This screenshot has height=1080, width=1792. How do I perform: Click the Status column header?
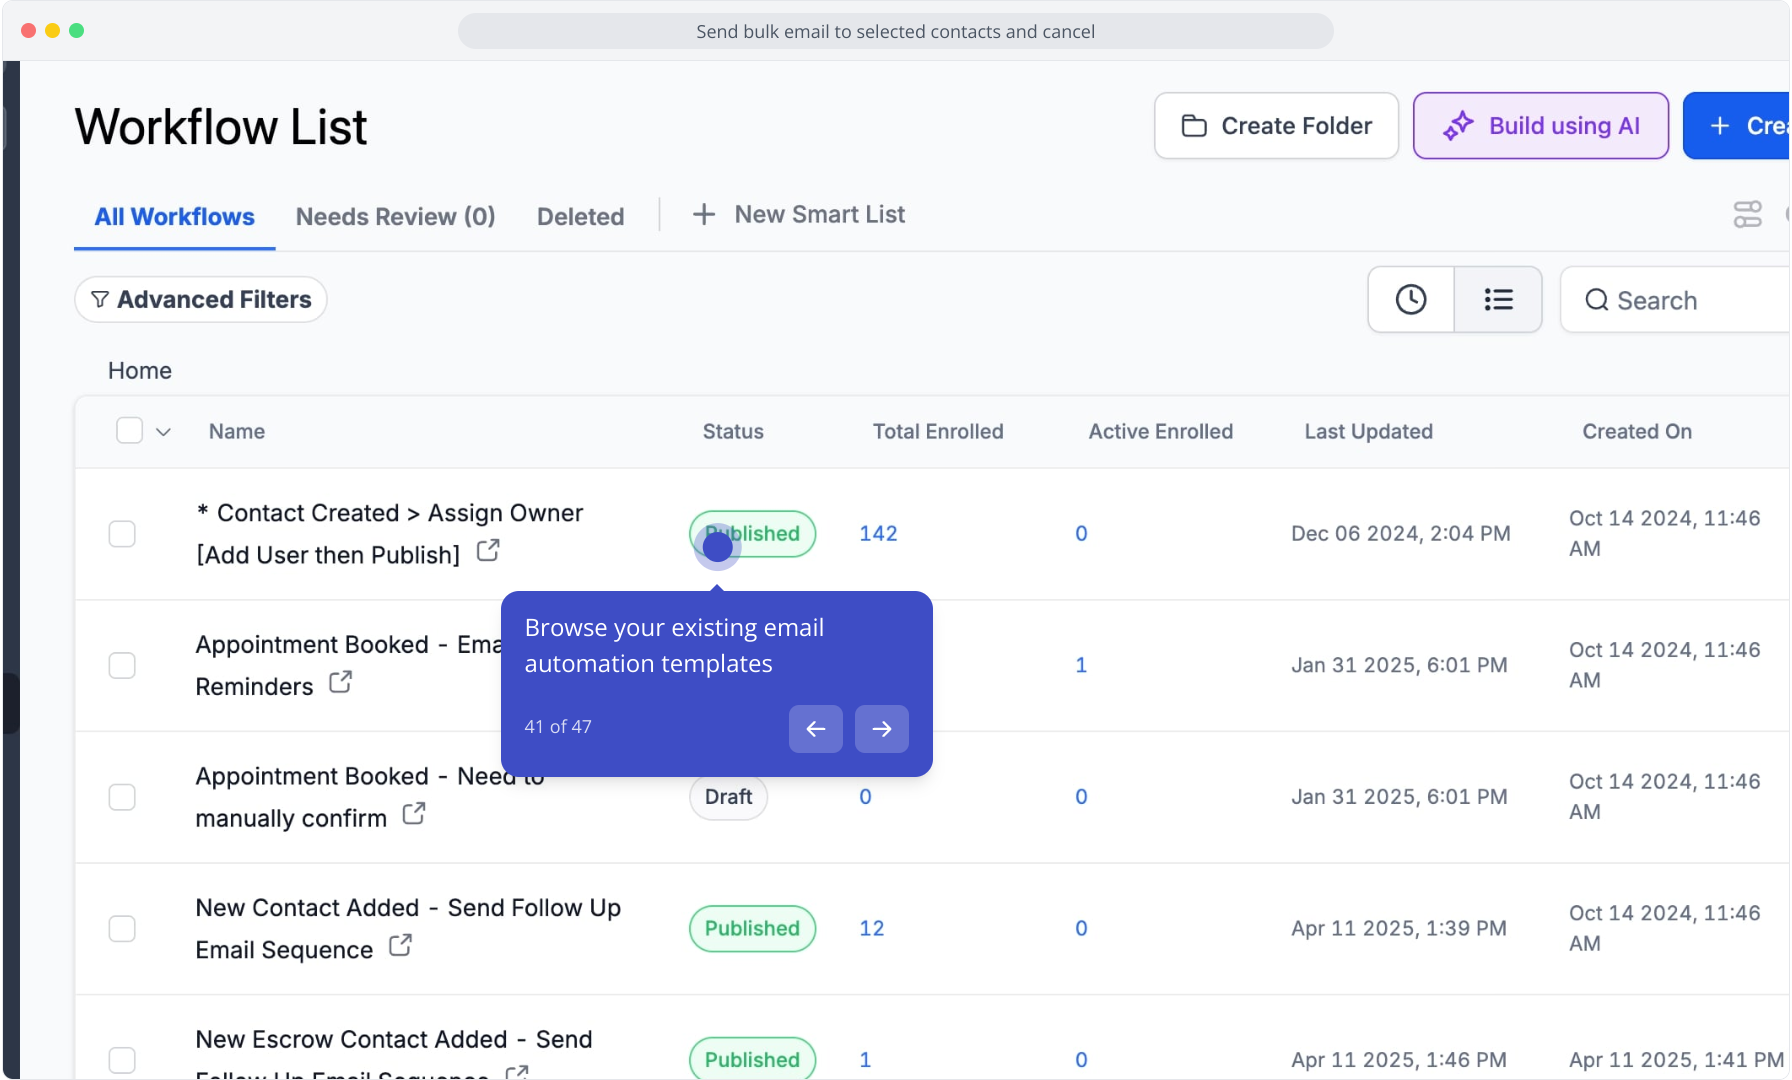[733, 432]
